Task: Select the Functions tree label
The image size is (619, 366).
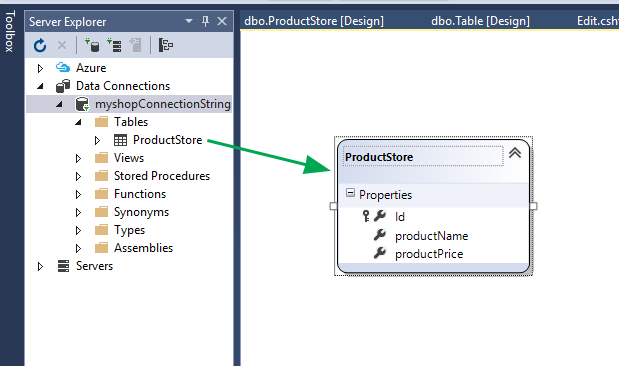Action: pos(140,194)
